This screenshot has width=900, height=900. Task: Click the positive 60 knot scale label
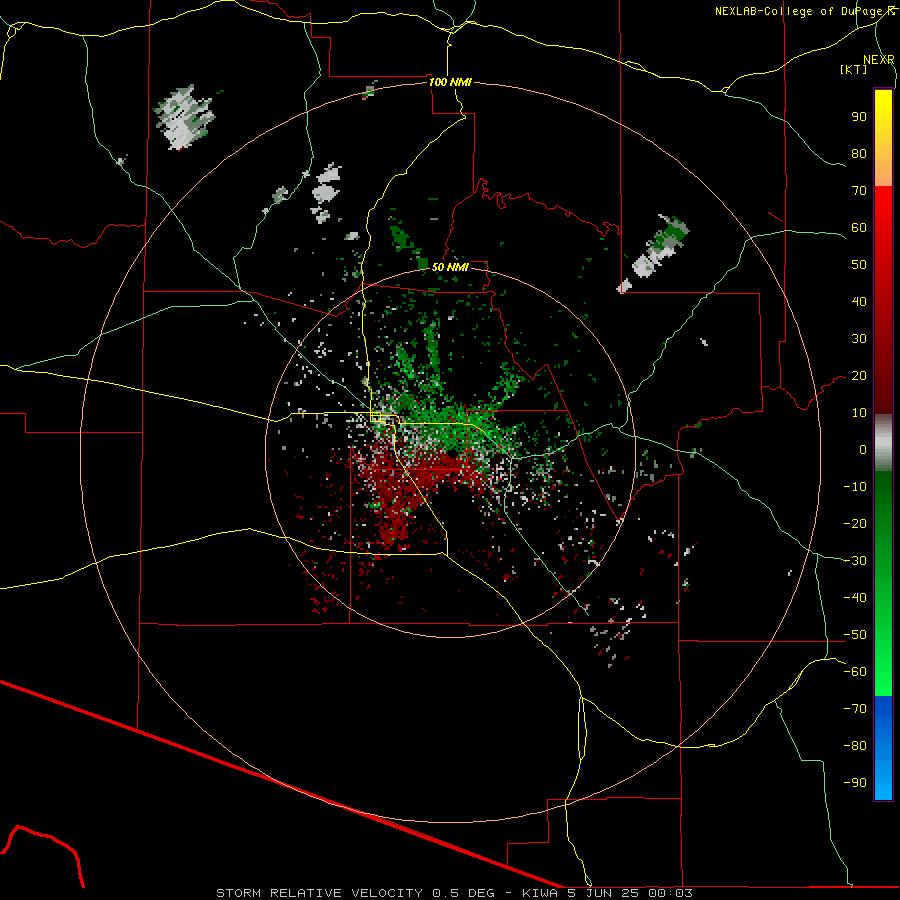pyautogui.click(x=859, y=228)
